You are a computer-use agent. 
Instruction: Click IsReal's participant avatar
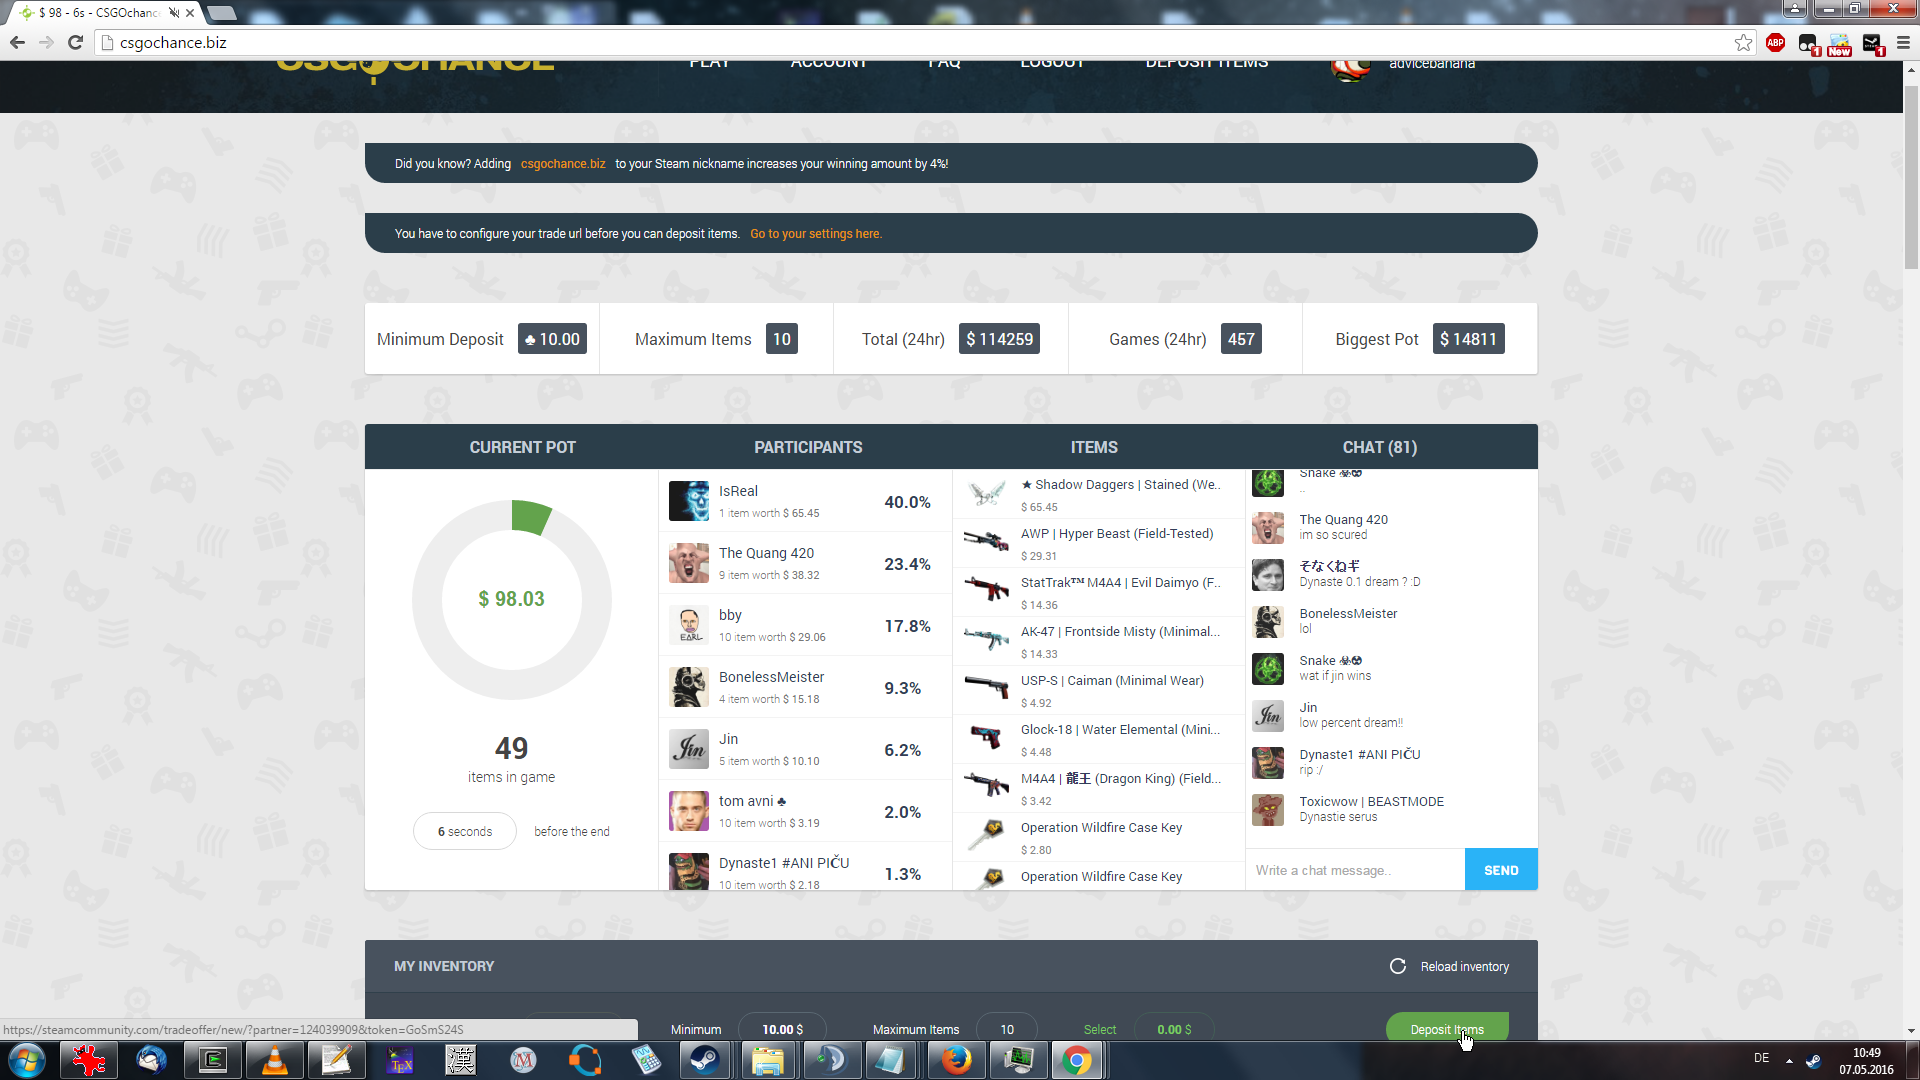[688, 501]
